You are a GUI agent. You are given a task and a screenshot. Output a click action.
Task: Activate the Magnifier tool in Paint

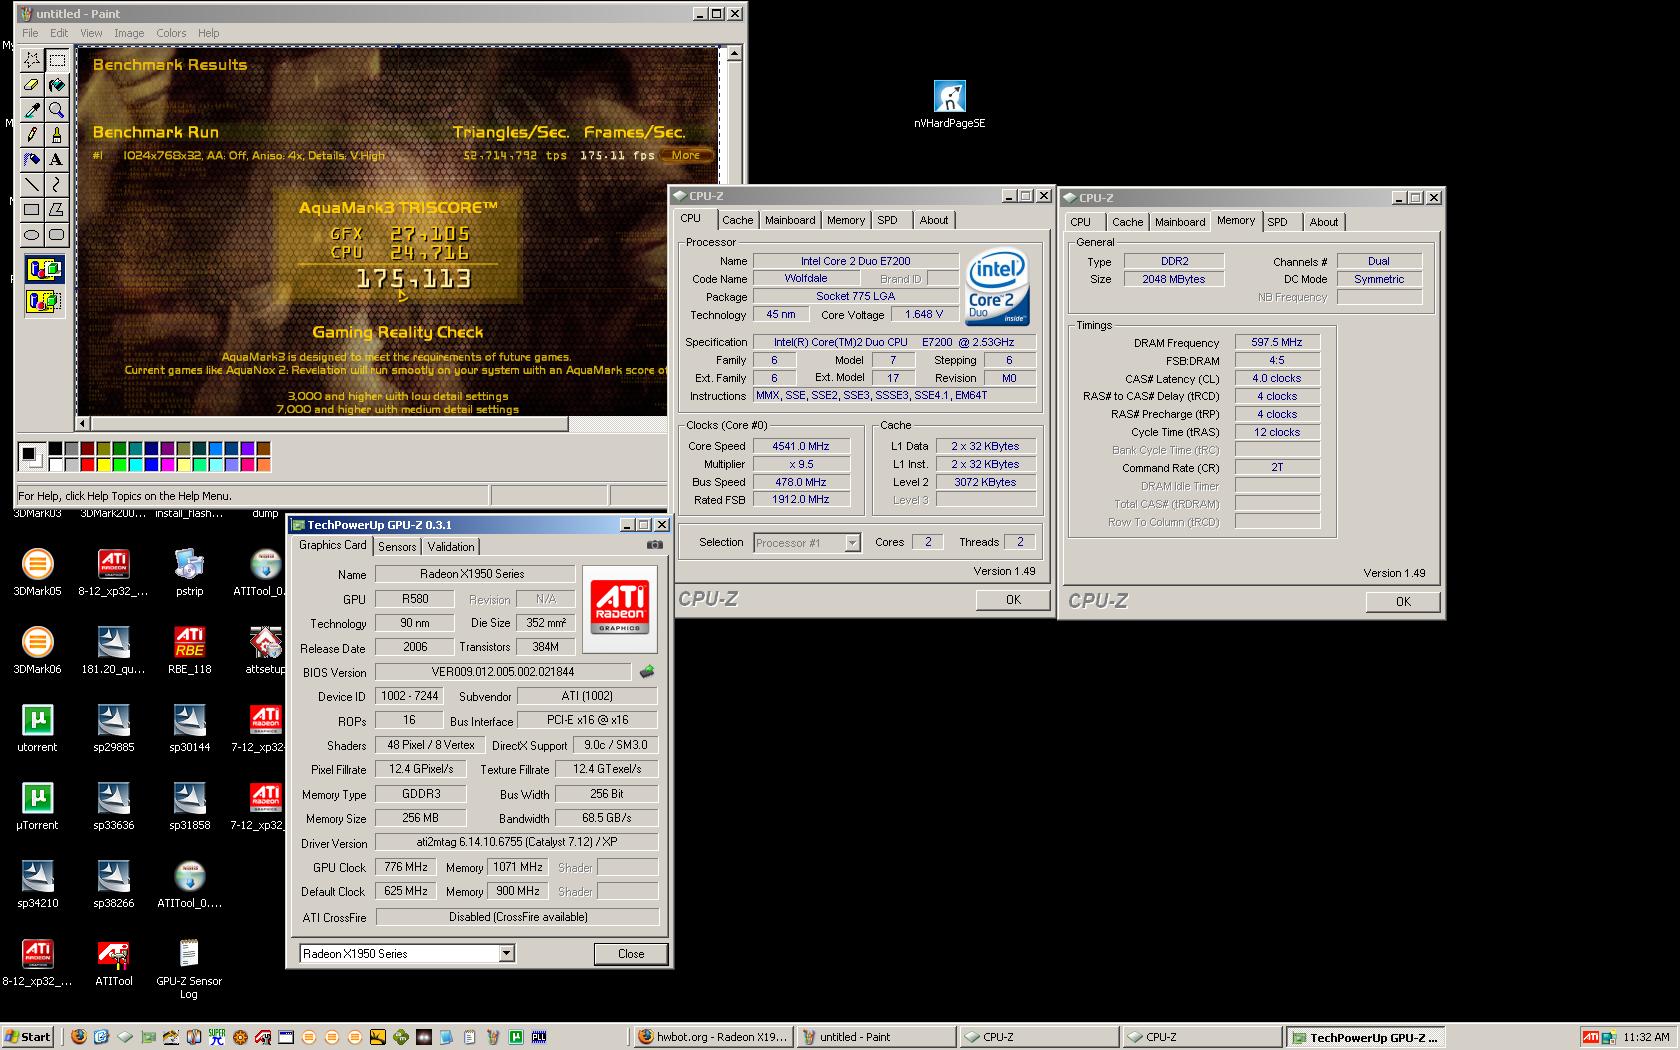(x=57, y=110)
